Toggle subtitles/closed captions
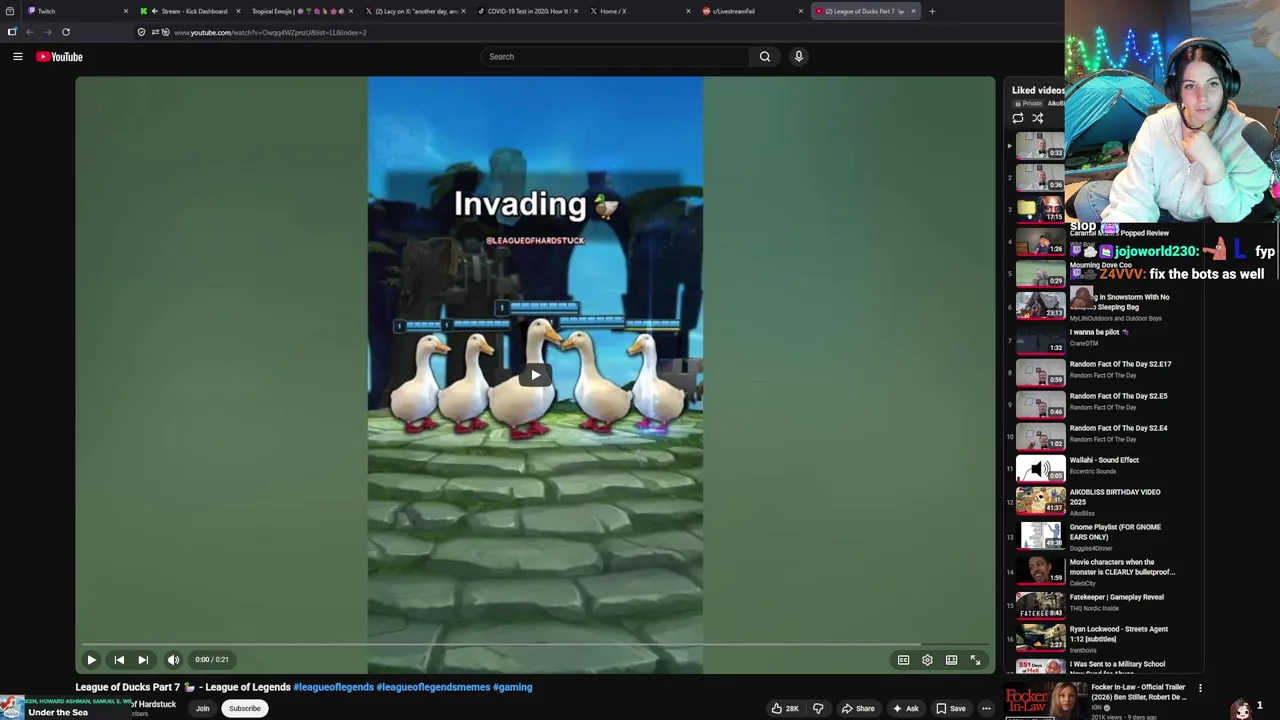Screen dimensions: 1280x720 pyautogui.click(x=903, y=660)
